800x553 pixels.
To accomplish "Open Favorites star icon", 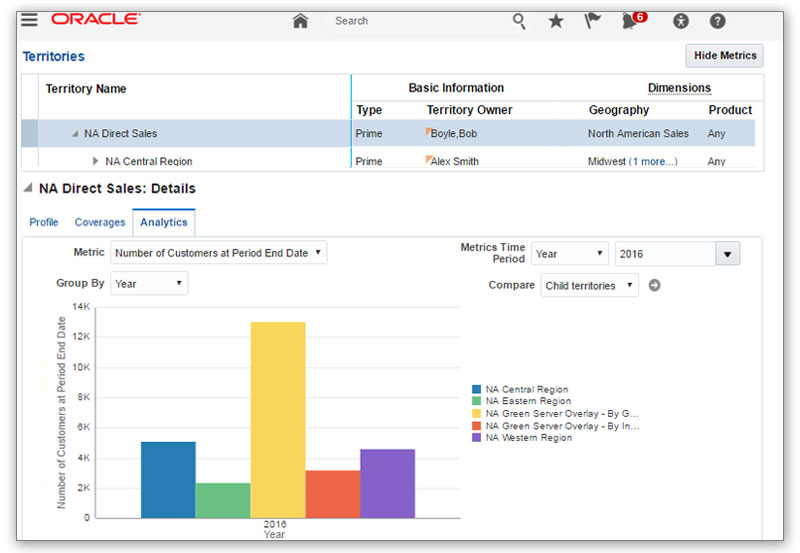I will click(x=556, y=21).
